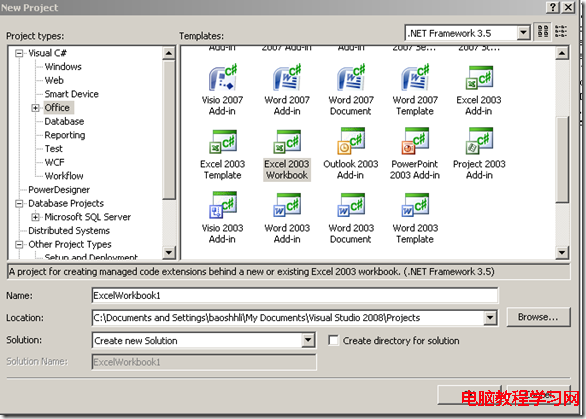
Task: Choose the Word 2003 Template icon
Action: [415, 205]
